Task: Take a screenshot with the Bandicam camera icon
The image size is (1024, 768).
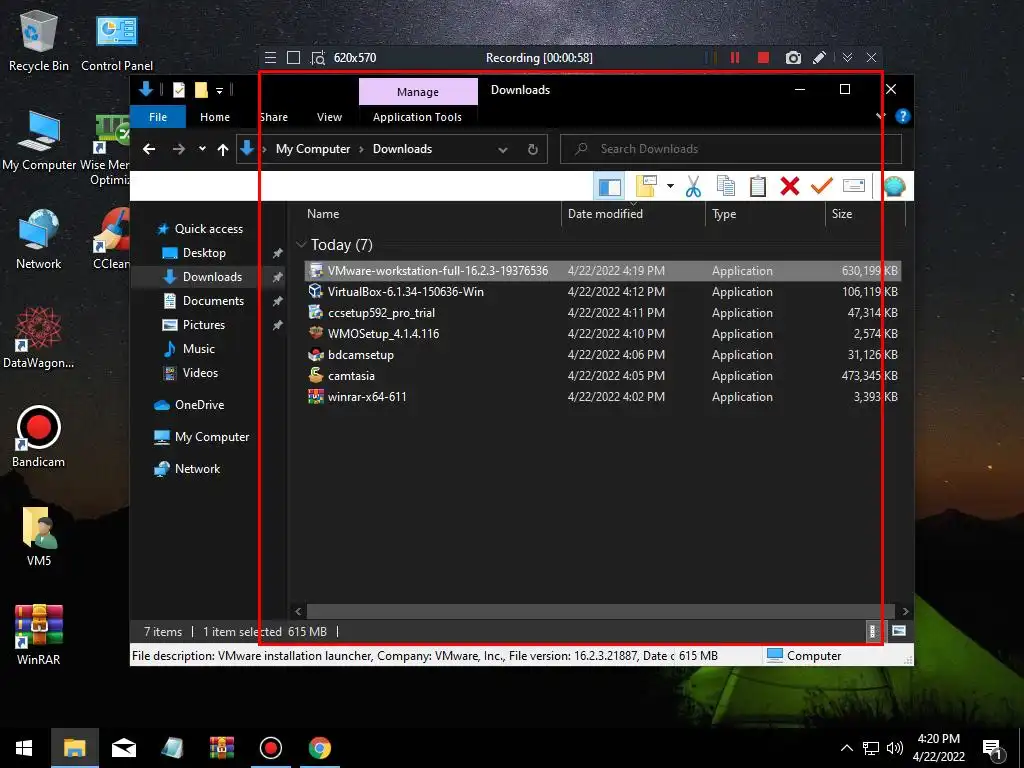Action: [793, 57]
